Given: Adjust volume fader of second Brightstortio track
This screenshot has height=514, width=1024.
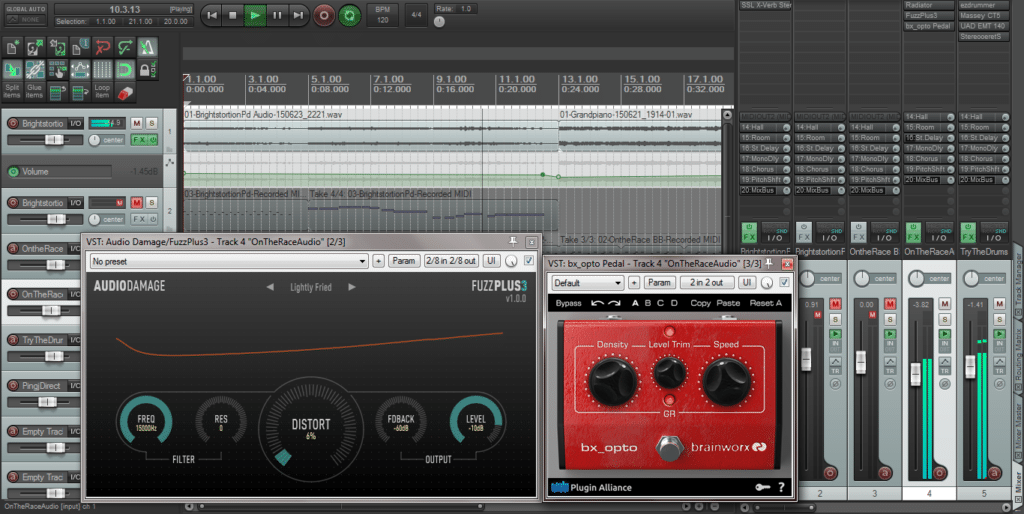Looking at the screenshot, I should click(55, 219).
